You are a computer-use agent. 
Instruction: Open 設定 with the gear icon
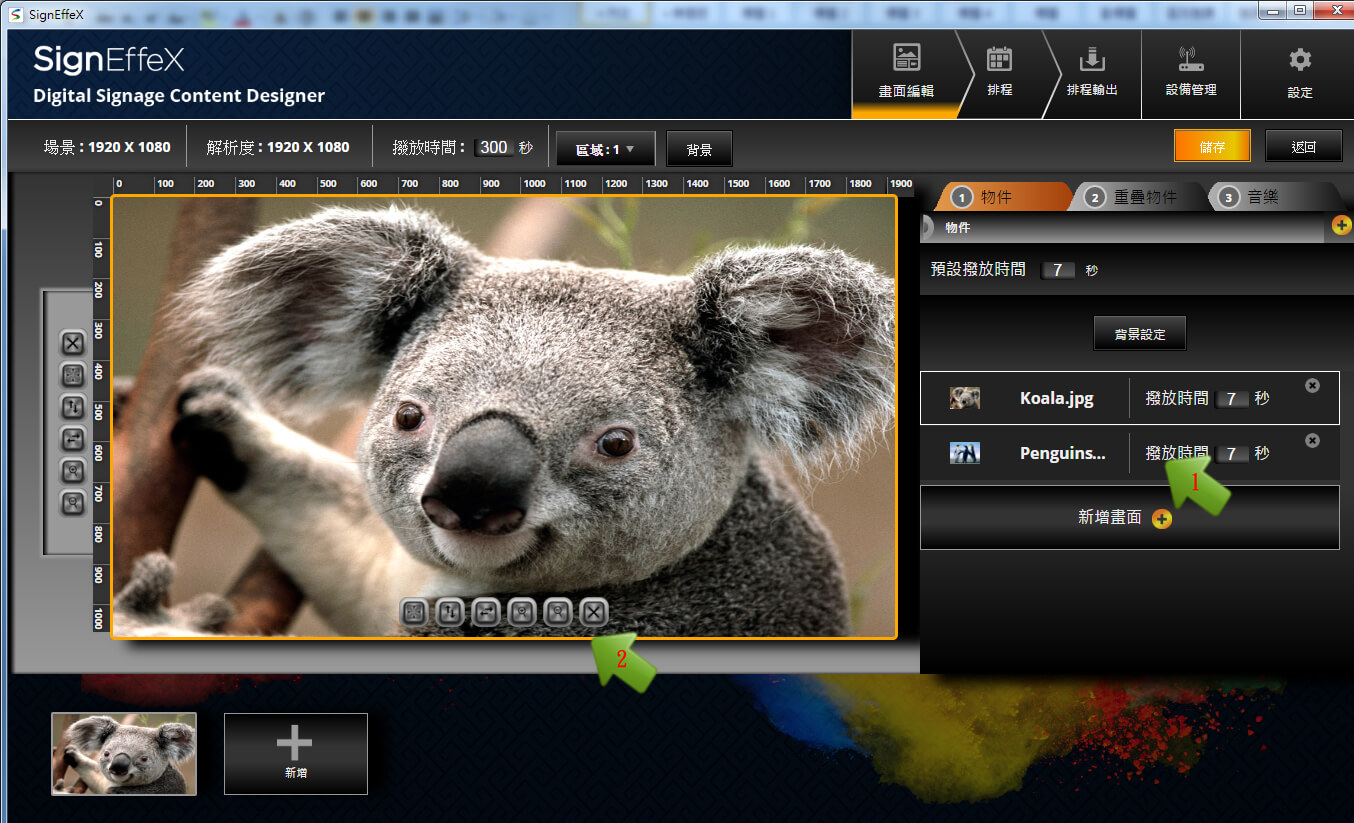coord(1299,73)
